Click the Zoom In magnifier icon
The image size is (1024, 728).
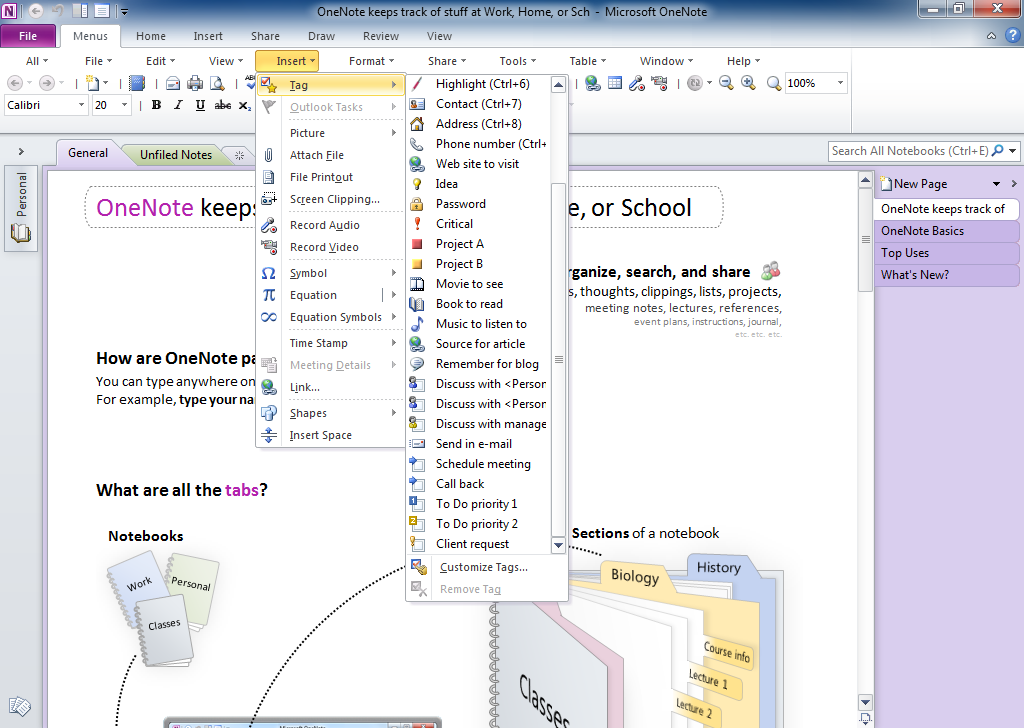[x=748, y=83]
